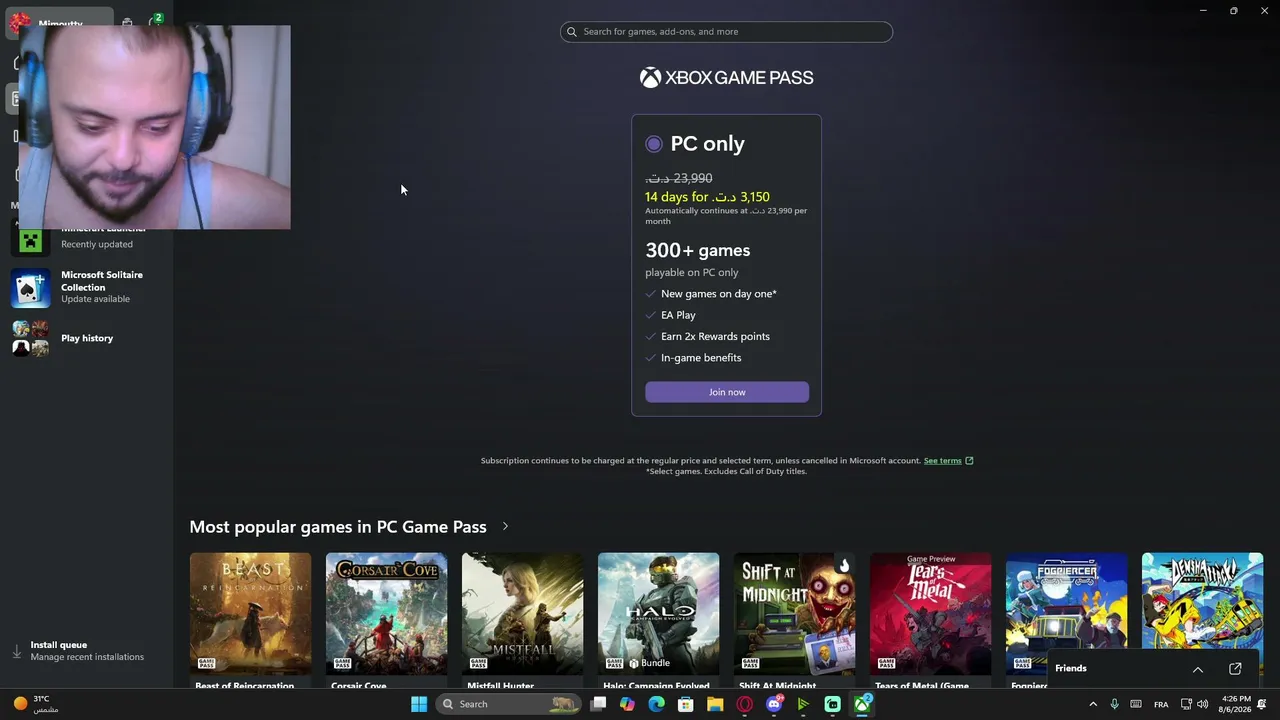Open the Microsoft Solitaire Collection game icon
Screen dimensions: 1280x720
pos(30,287)
